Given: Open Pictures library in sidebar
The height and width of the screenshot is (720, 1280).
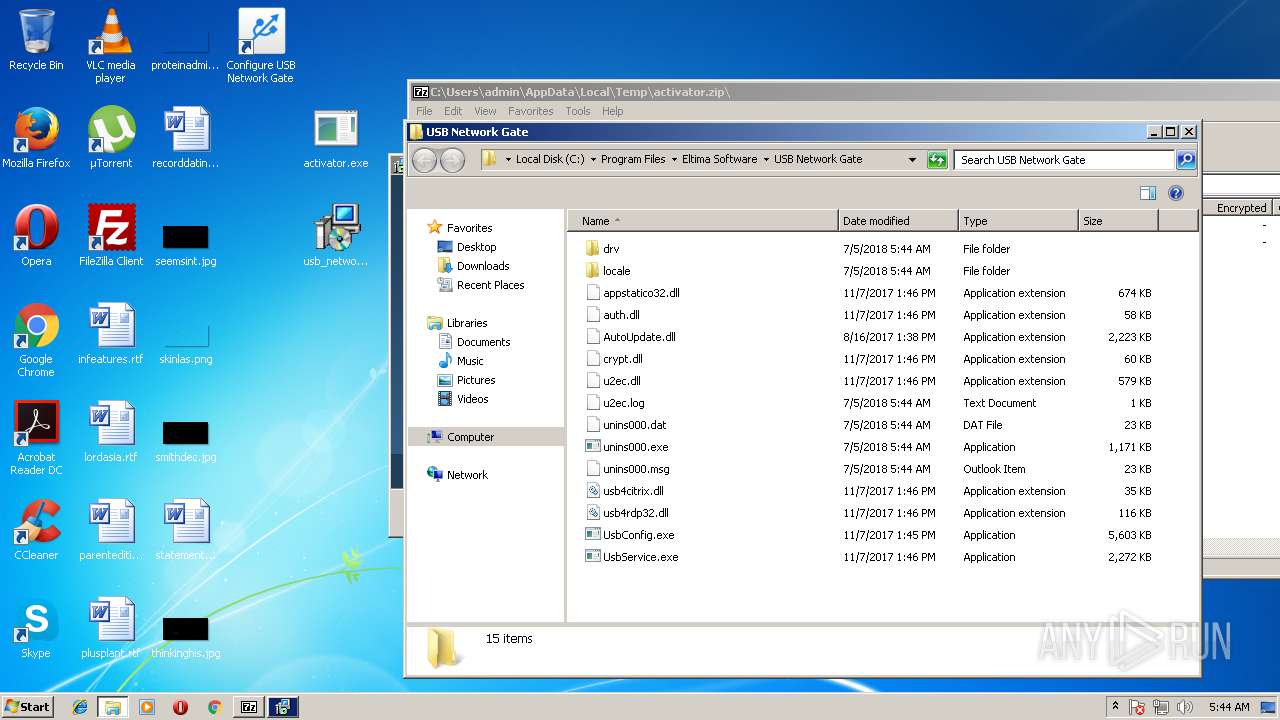Looking at the screenshot, I should click(466, 380).
